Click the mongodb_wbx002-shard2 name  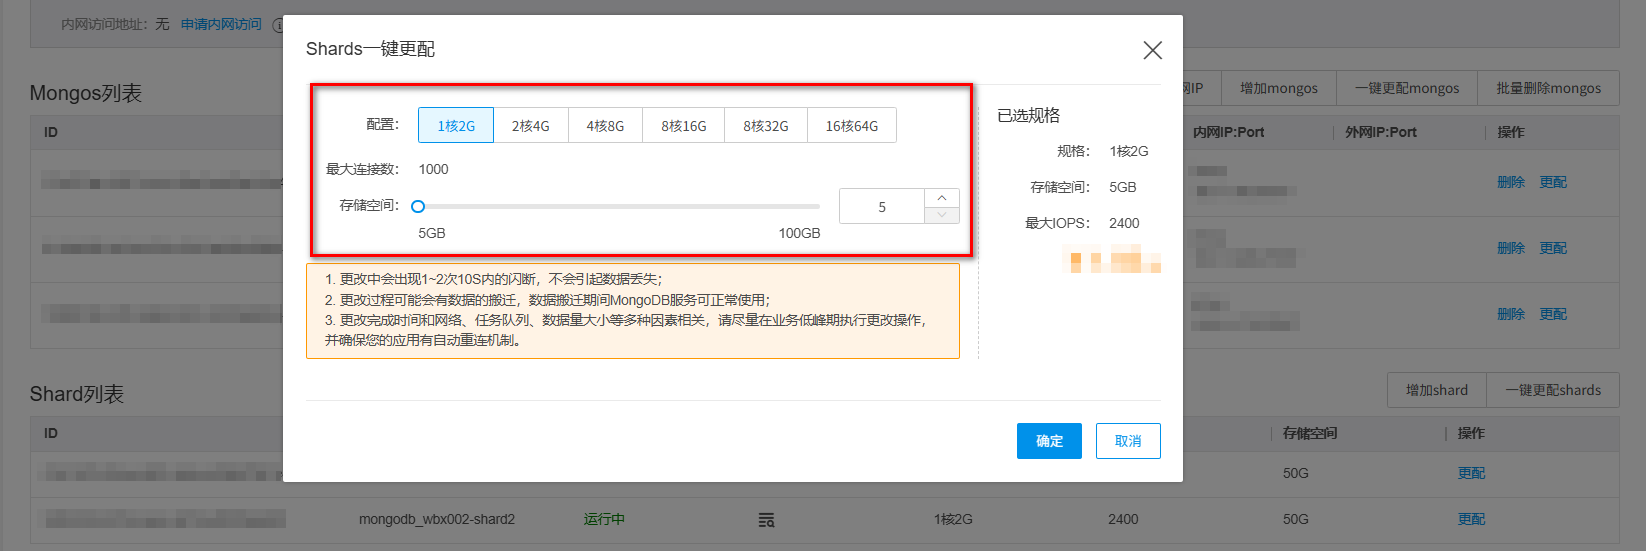(437, 519)
